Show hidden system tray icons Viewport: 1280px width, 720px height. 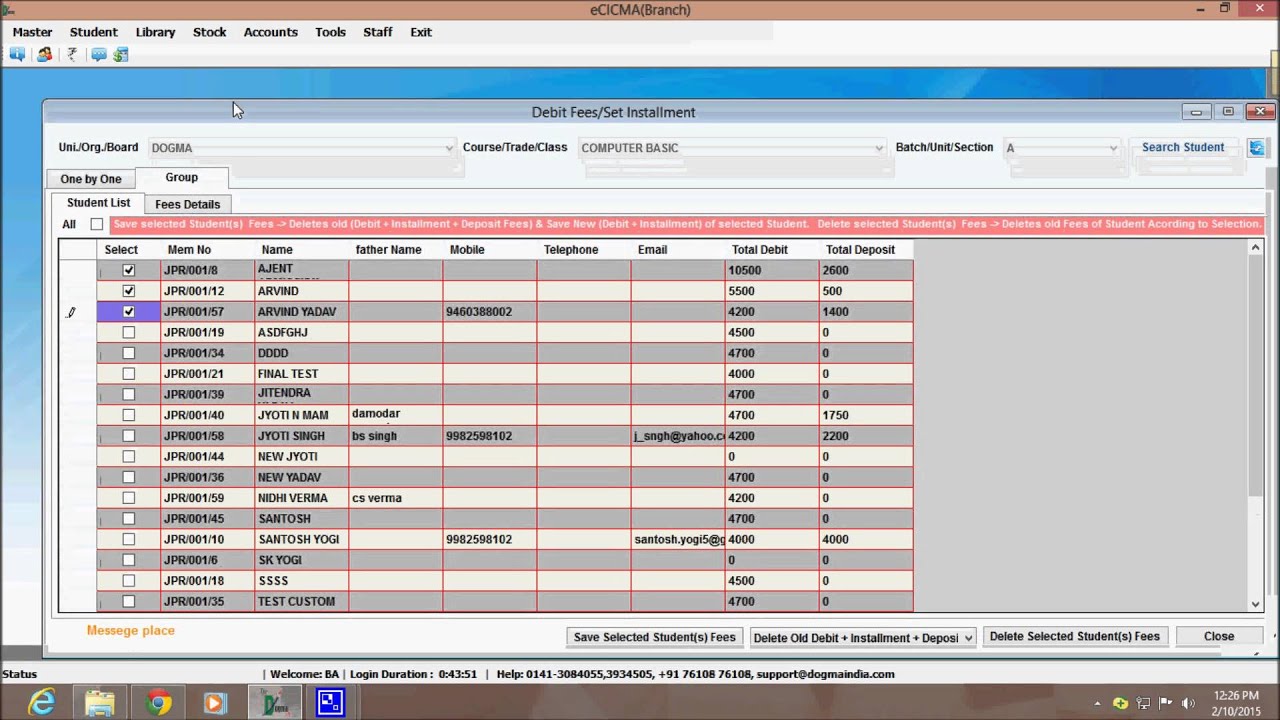click(1097, 703)
